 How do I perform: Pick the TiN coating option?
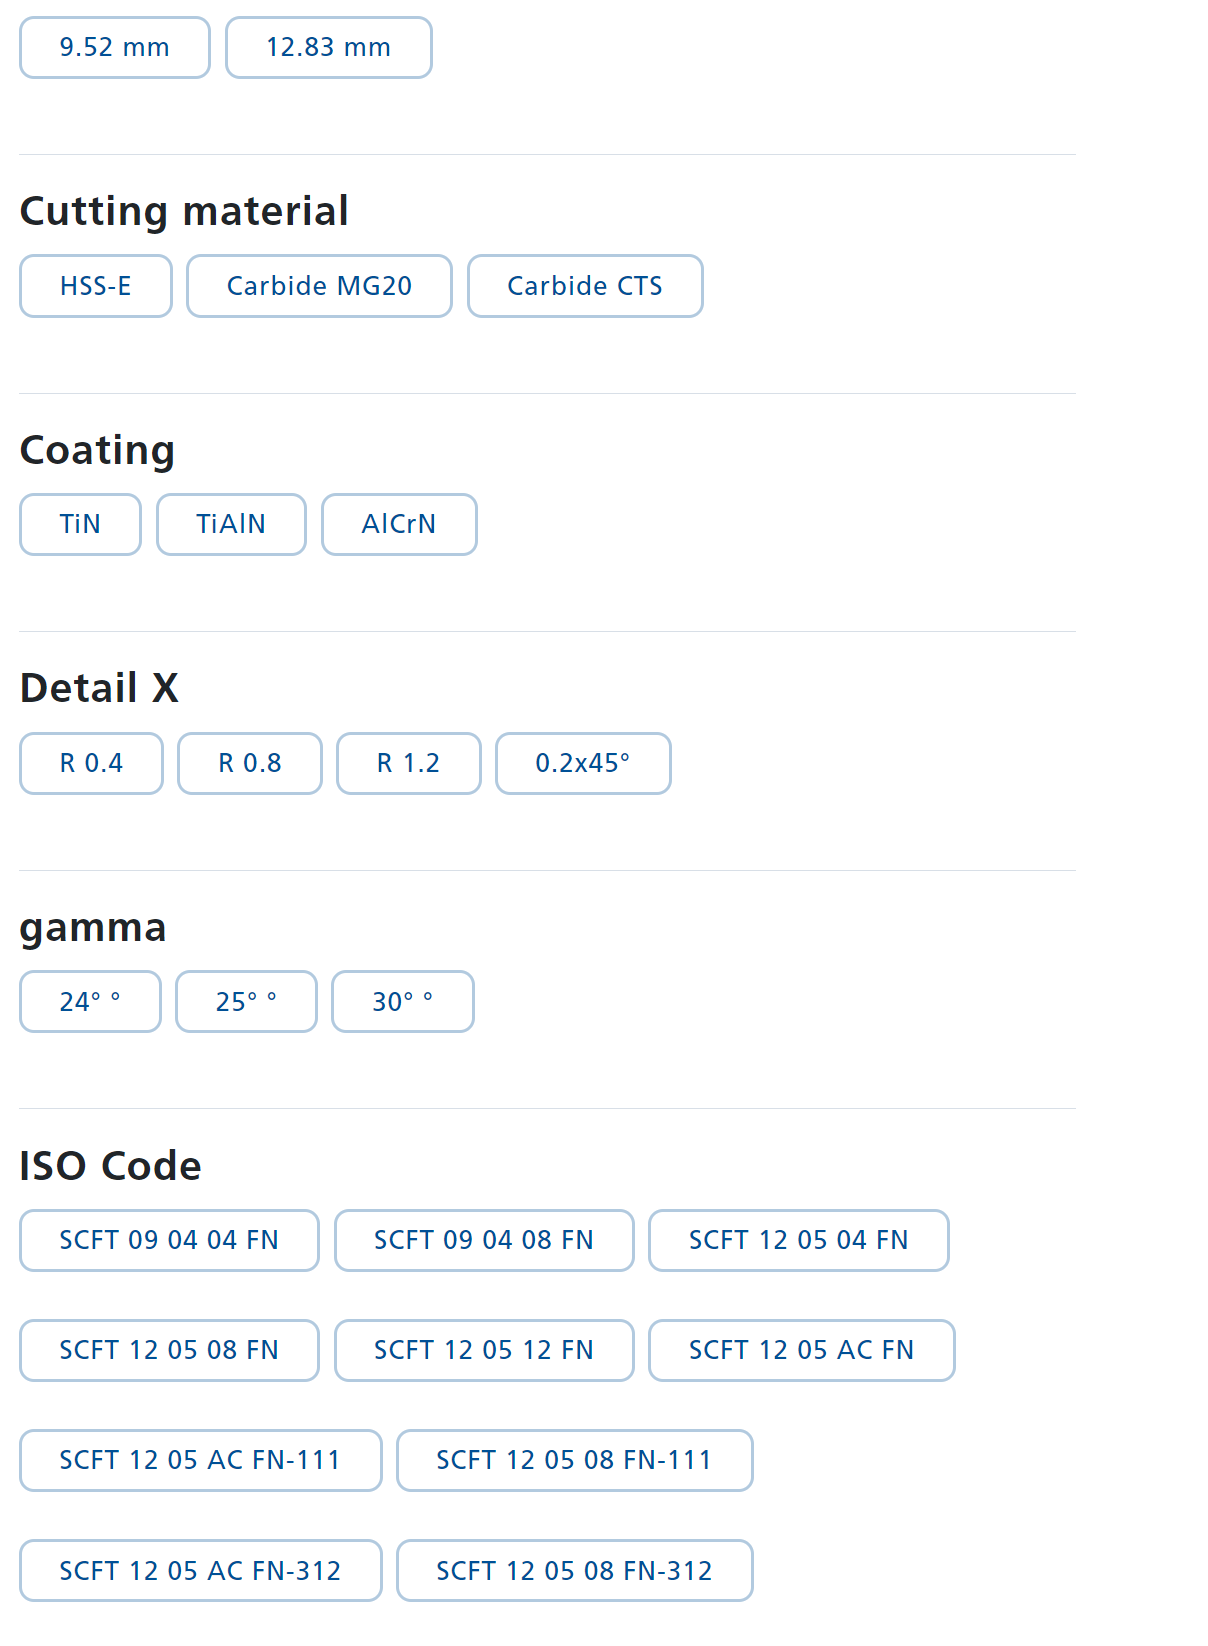pyautogui.click(x=80, y=524)
